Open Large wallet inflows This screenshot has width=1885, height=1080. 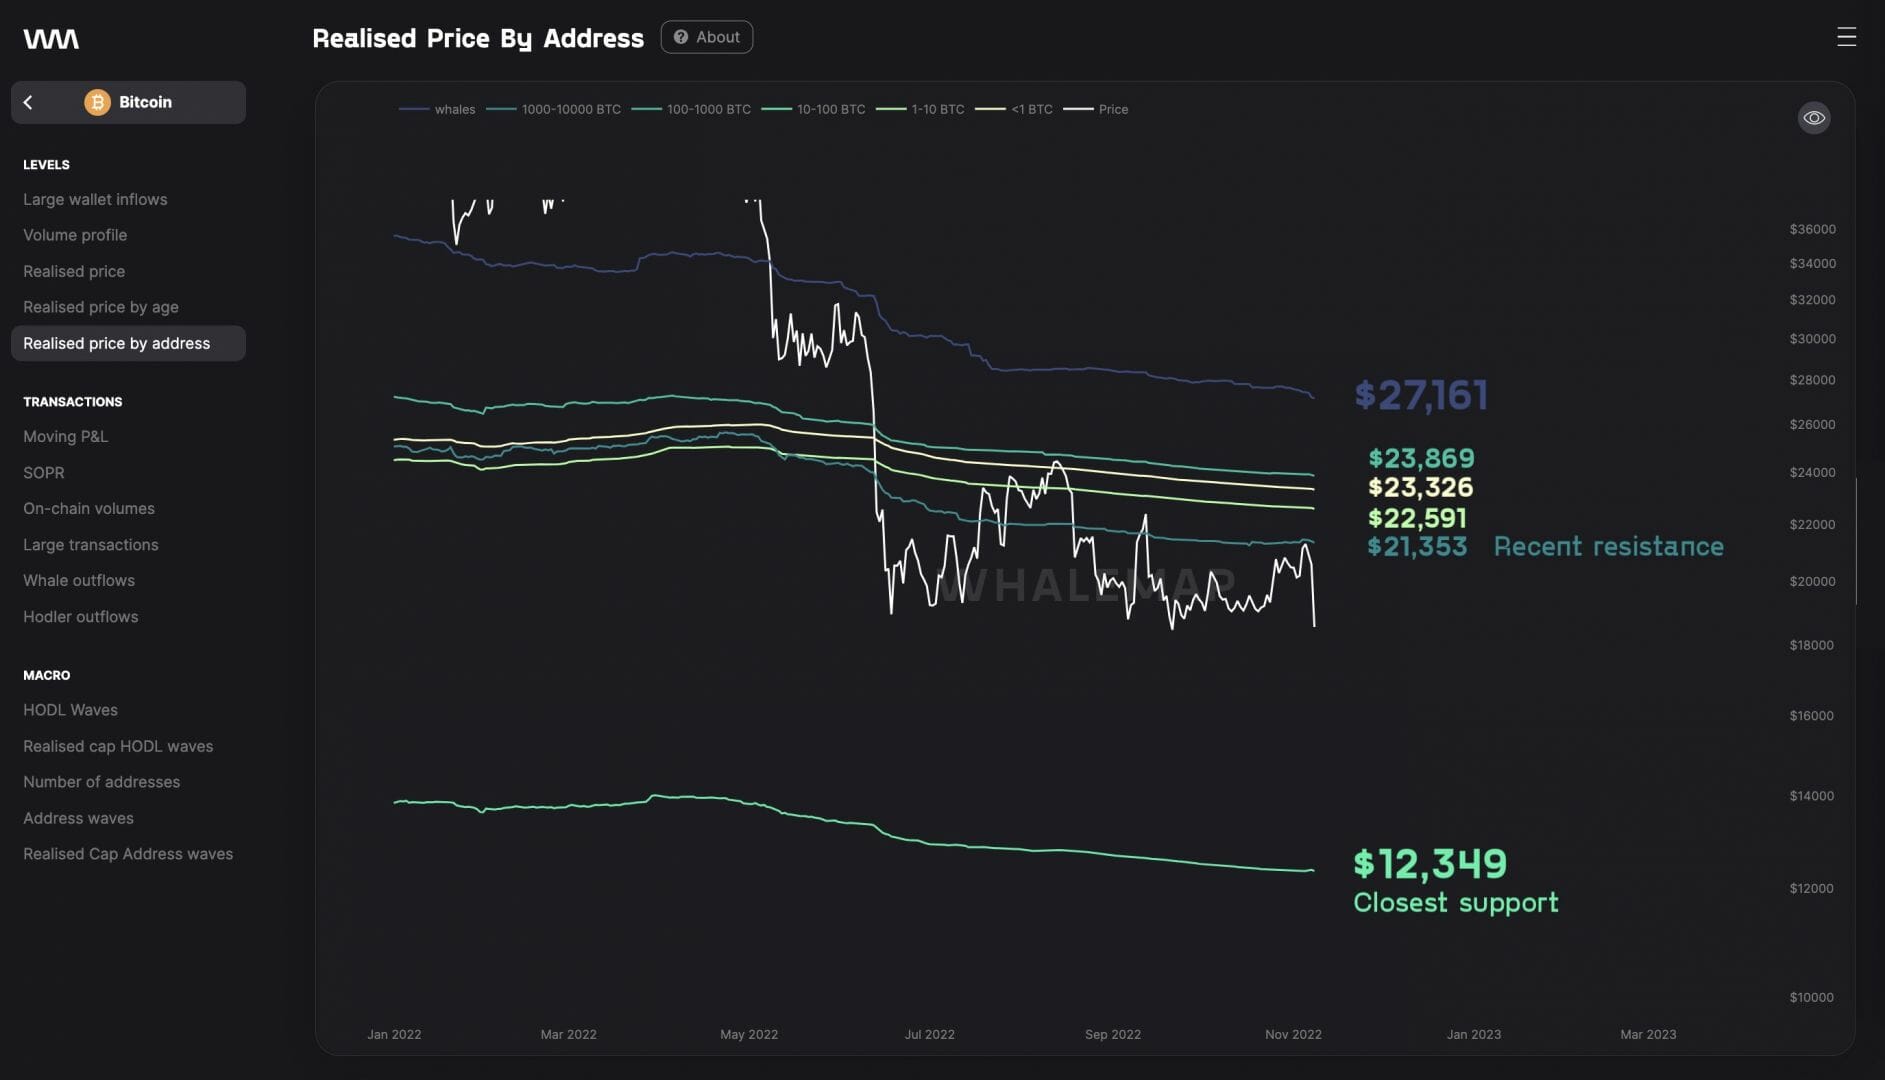point(95,199)
